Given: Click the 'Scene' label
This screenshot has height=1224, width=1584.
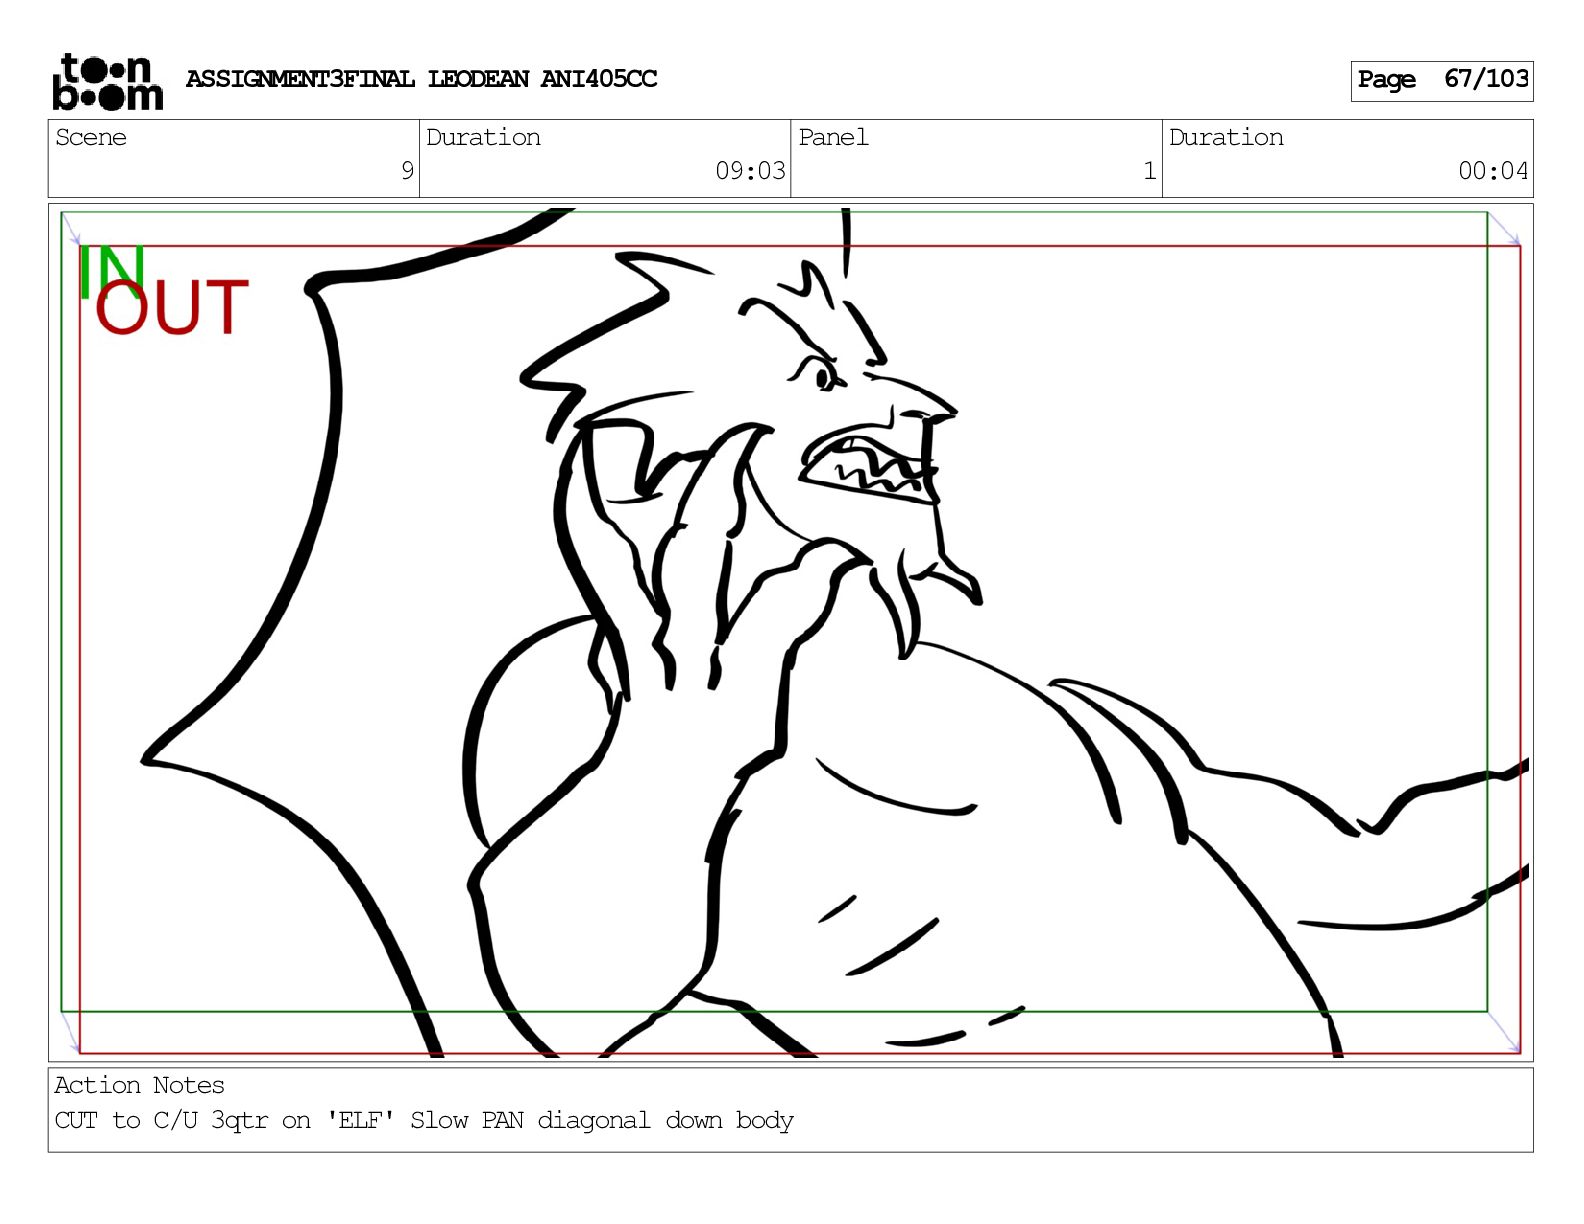Looking at the screenshot, I should tap(91, 137).
